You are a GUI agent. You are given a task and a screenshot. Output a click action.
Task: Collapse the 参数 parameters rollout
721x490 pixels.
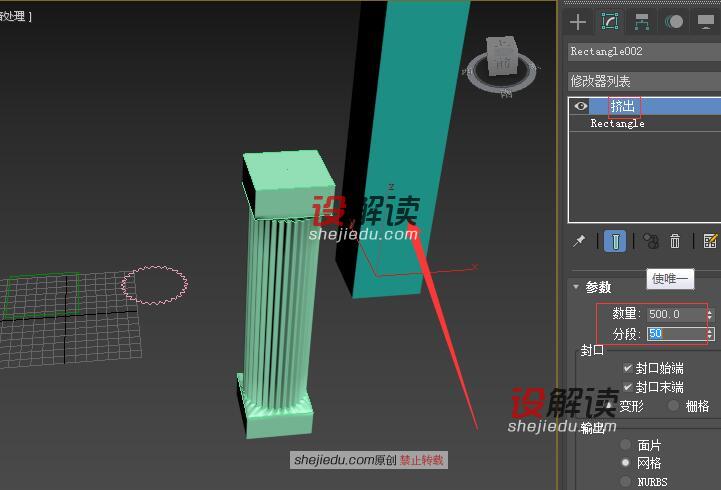point(576,287)
